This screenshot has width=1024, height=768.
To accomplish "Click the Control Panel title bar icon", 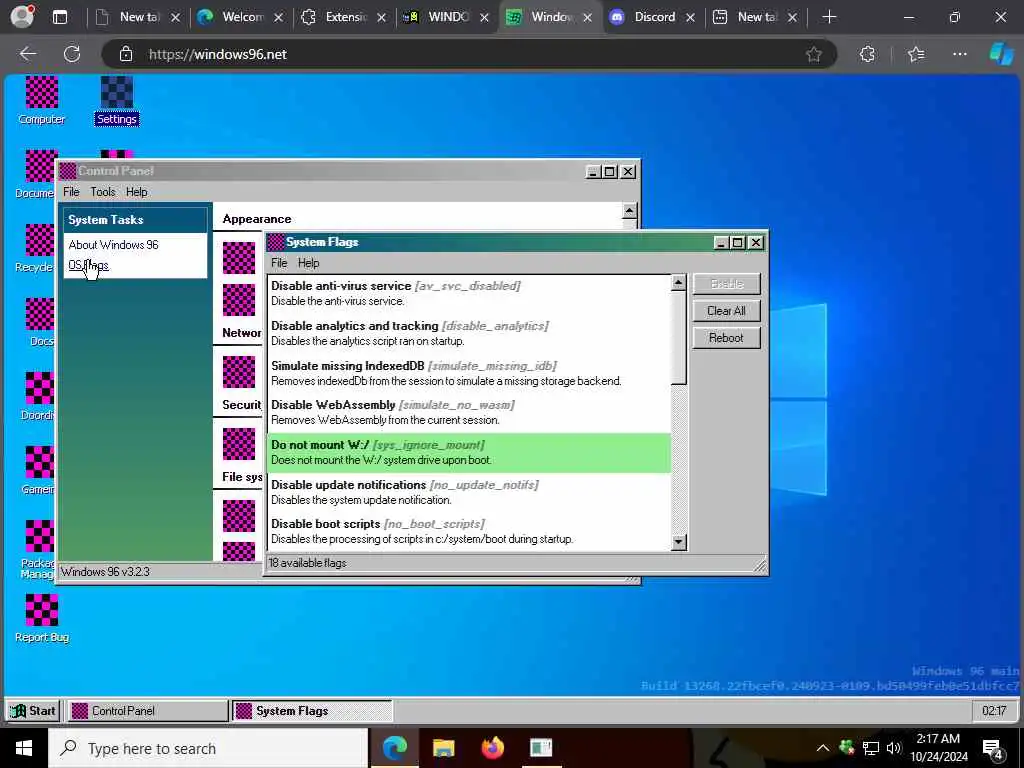I will click(68, 171).
